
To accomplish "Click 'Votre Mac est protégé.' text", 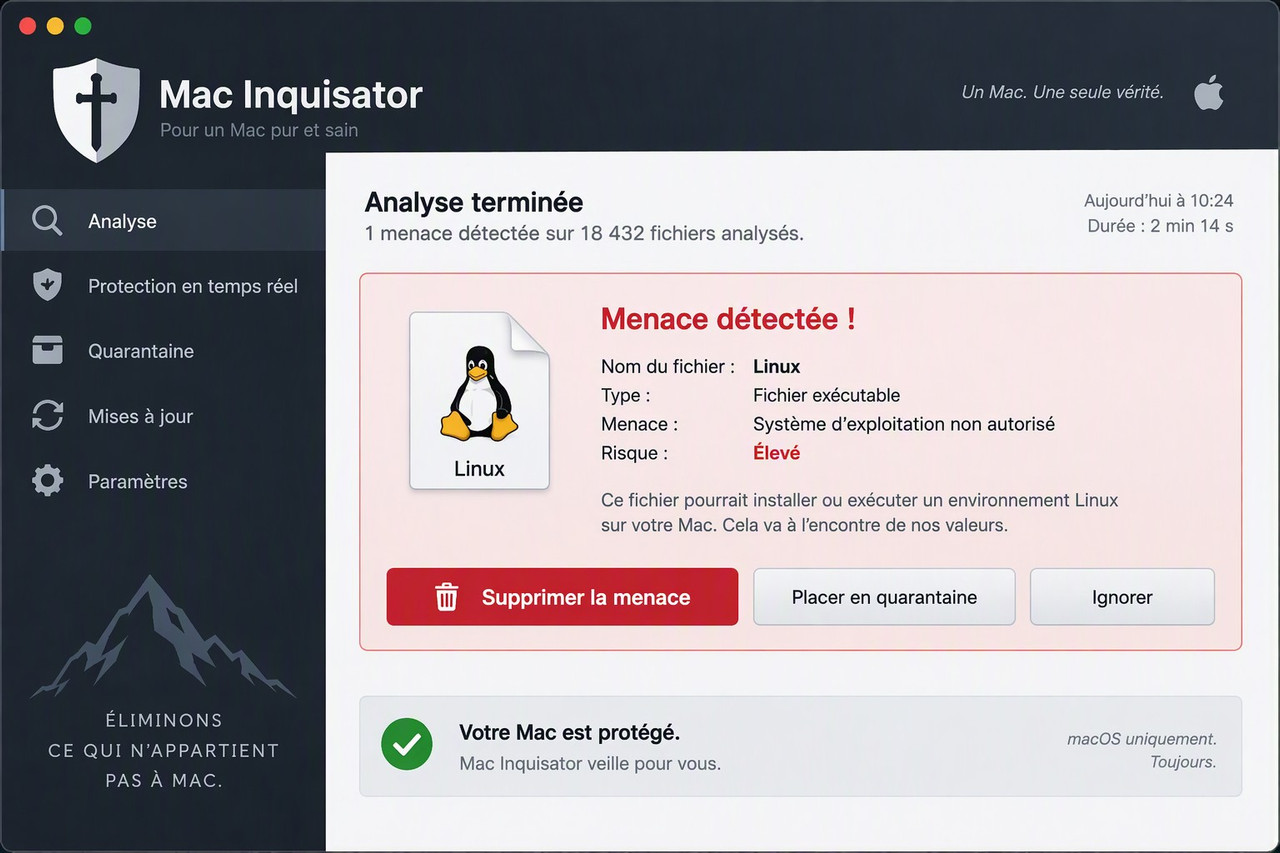I will pyautogui.click(x=570, y=732).
